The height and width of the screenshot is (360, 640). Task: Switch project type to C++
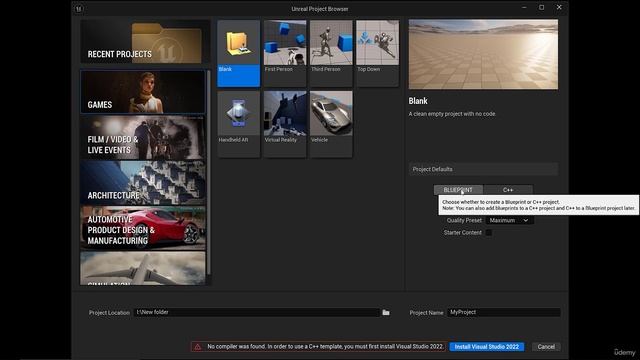click(x=508, y=190)
